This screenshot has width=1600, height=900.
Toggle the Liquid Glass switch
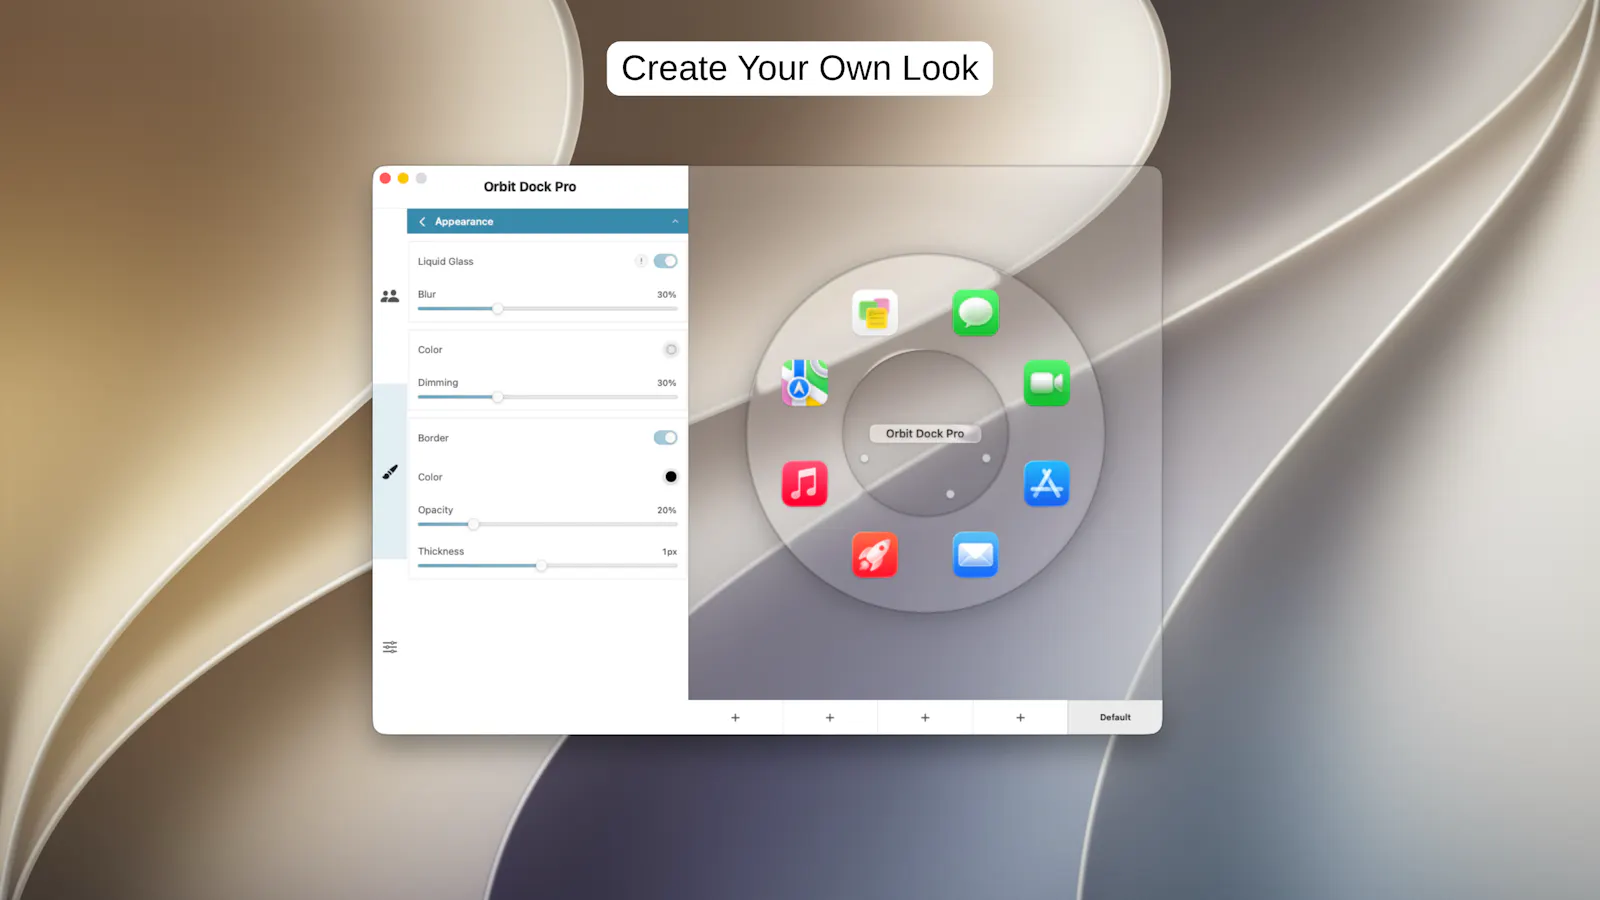[665, 261]
